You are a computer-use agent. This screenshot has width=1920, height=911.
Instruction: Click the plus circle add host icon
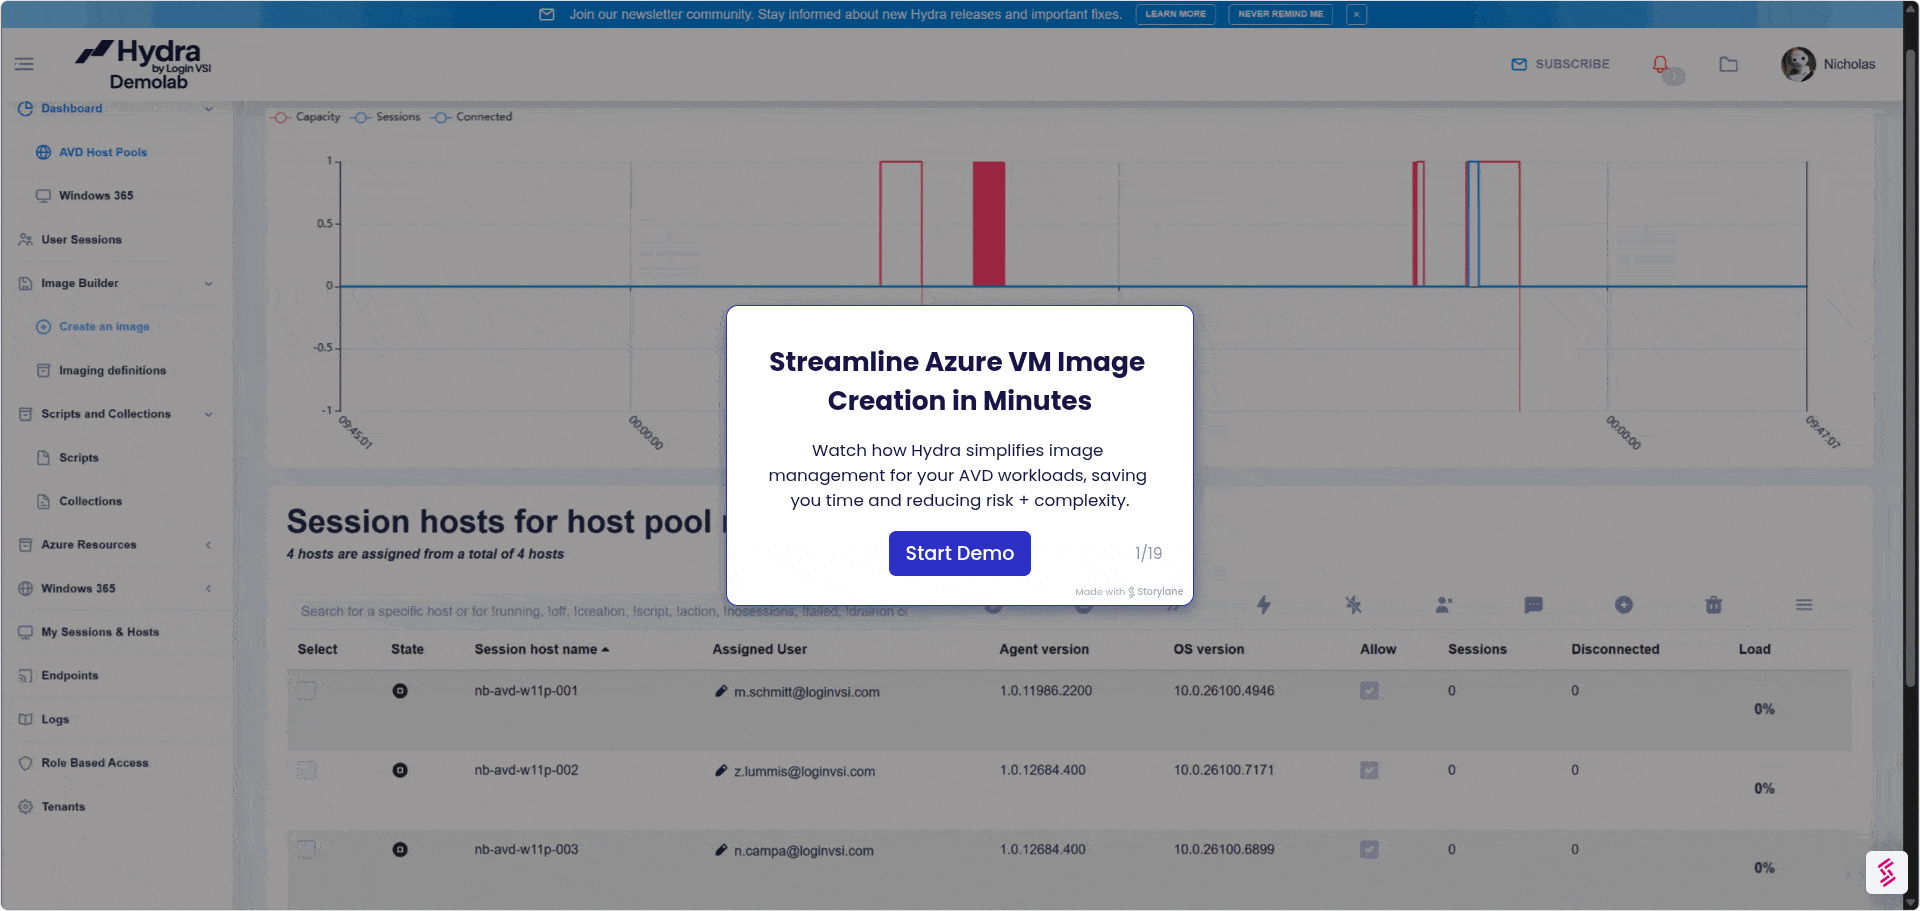1623,605
